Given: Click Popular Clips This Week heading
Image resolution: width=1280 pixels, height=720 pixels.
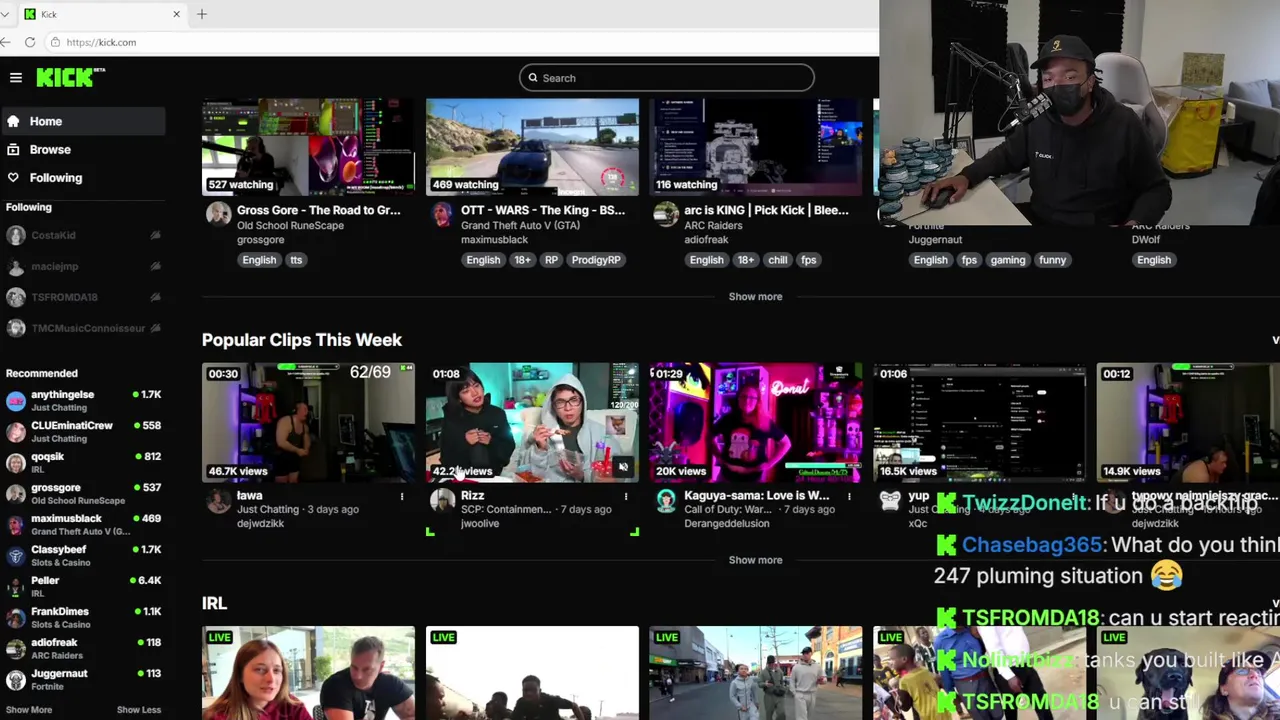Looking at the screenshot, I should (x=302, y=340).
